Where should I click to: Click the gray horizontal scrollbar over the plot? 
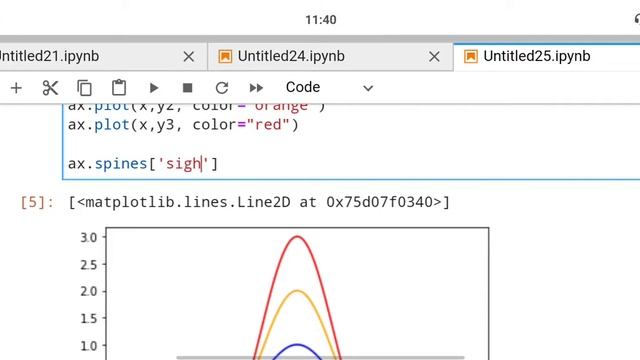(320, 358)
